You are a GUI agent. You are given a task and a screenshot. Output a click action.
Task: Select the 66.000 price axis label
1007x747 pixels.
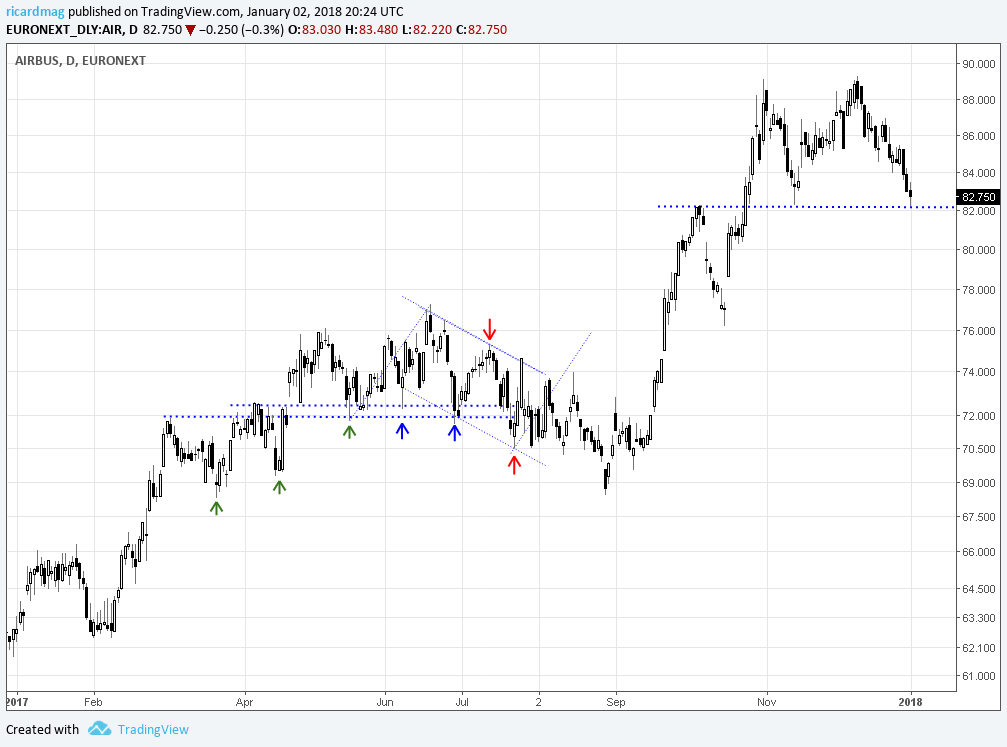coord(979,552)
